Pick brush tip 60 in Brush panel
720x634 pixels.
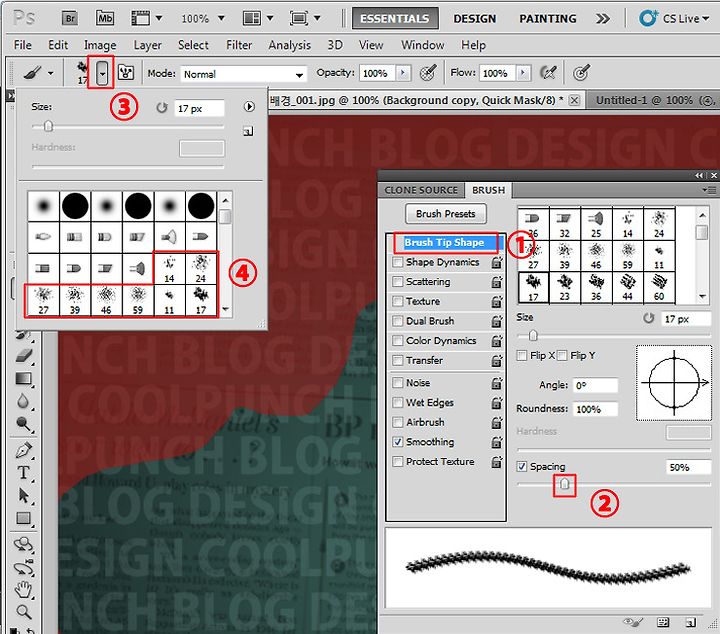(x=659, y=288)
